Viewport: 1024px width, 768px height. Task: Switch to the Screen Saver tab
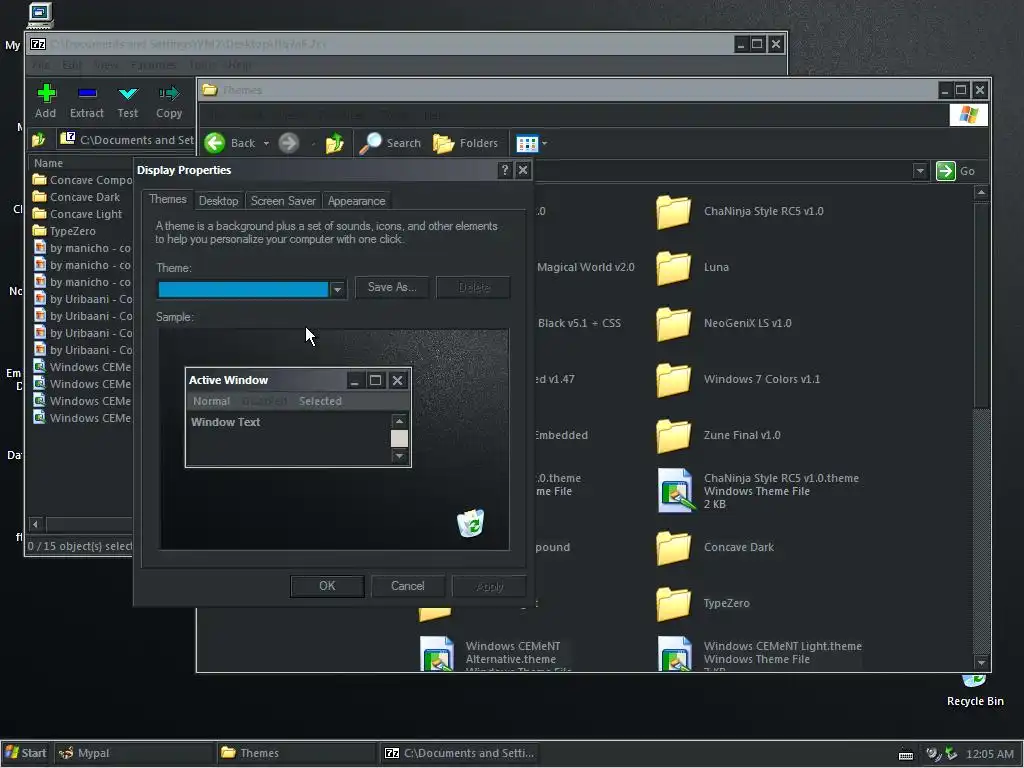pyautogui.click(x=283, y=201)
